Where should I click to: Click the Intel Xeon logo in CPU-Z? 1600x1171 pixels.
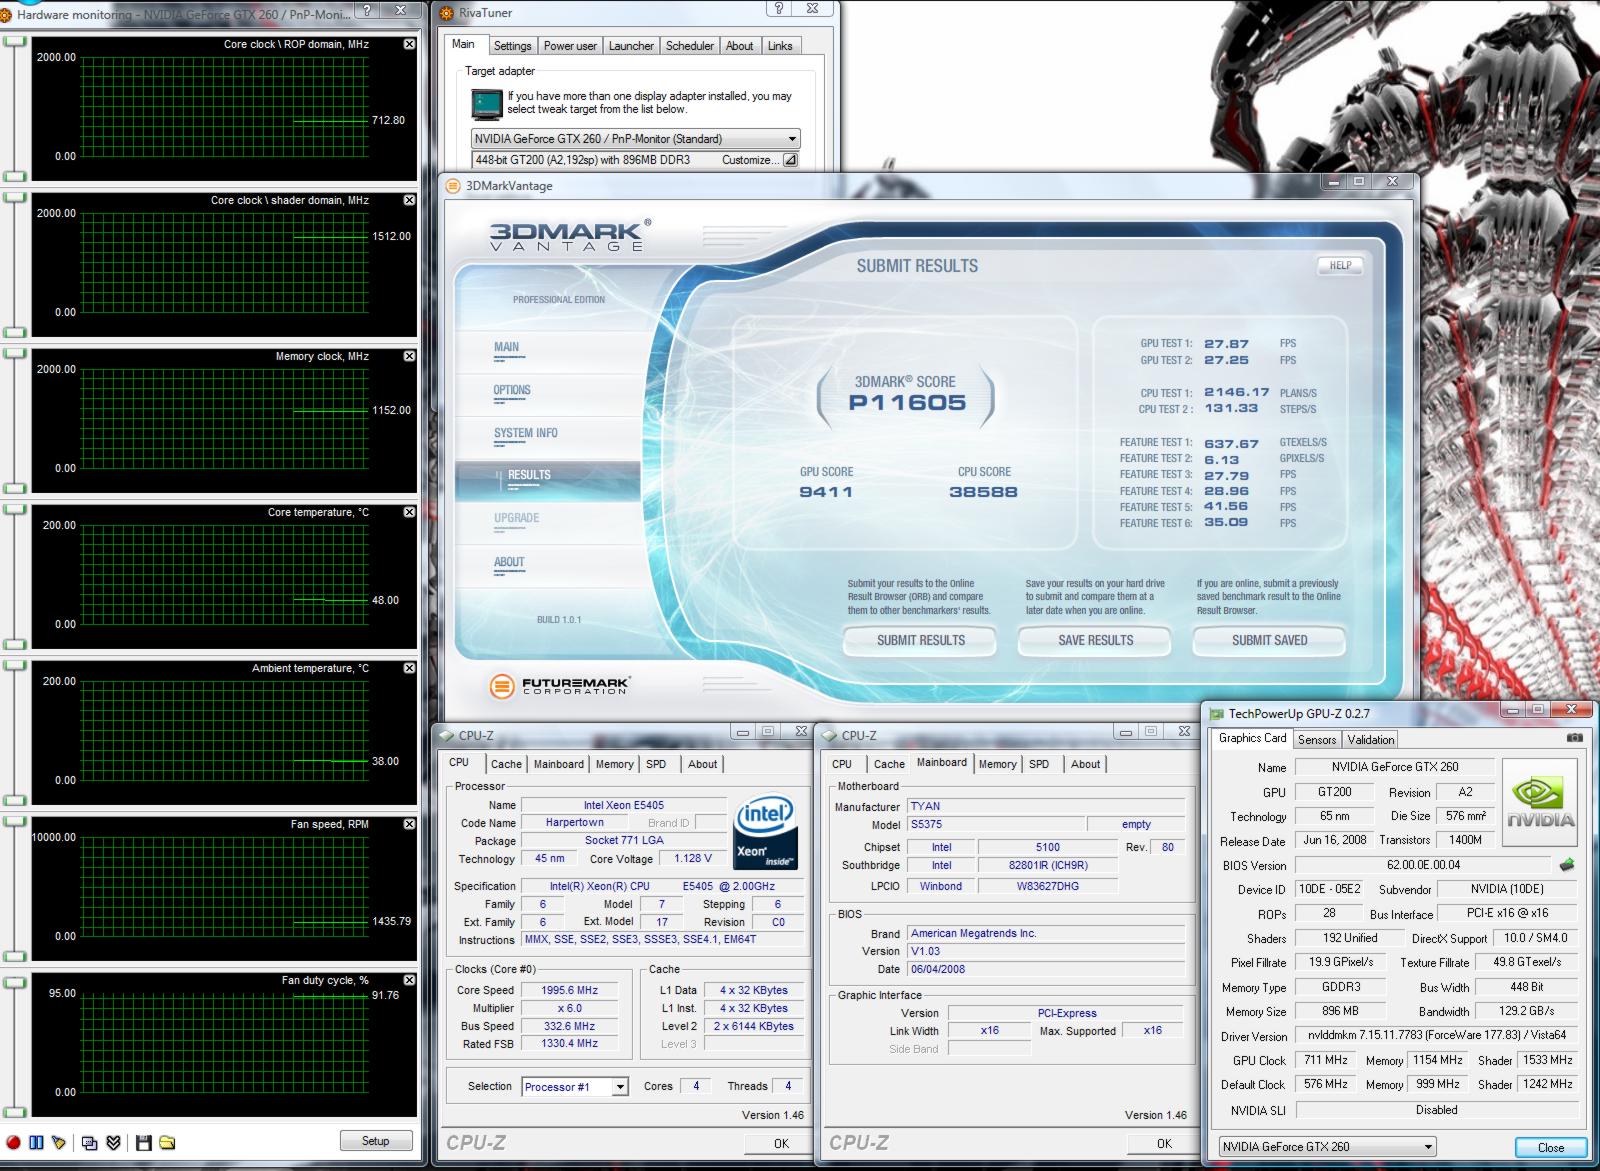(765, 832)
